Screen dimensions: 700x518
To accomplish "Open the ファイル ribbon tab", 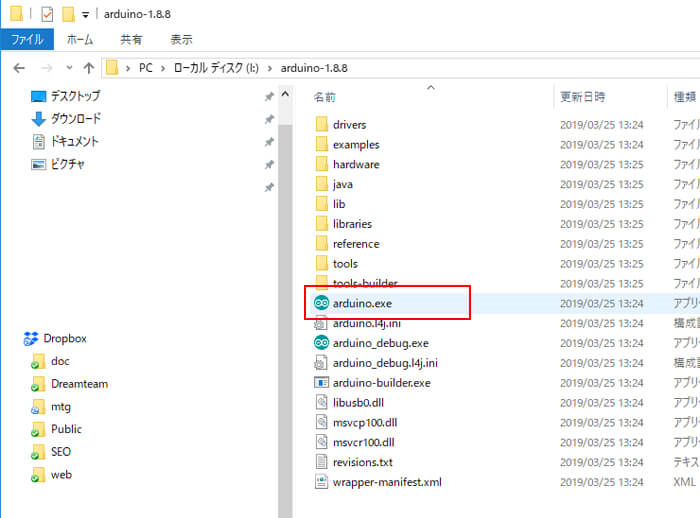I will click(27, 39).
